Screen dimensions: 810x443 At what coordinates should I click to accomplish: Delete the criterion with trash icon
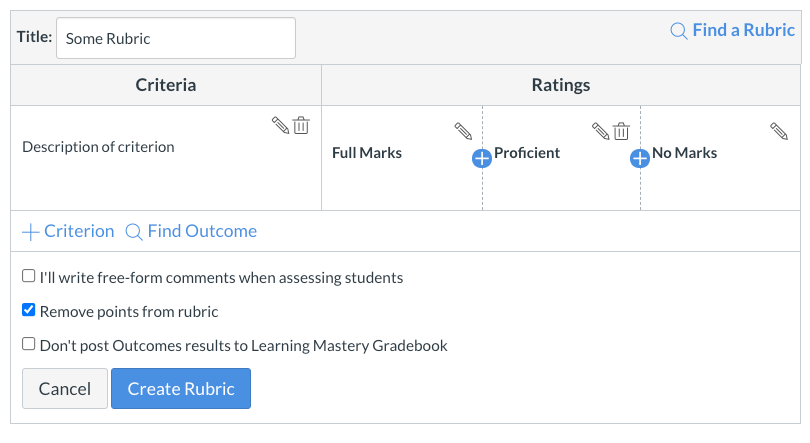coord(301,126)
